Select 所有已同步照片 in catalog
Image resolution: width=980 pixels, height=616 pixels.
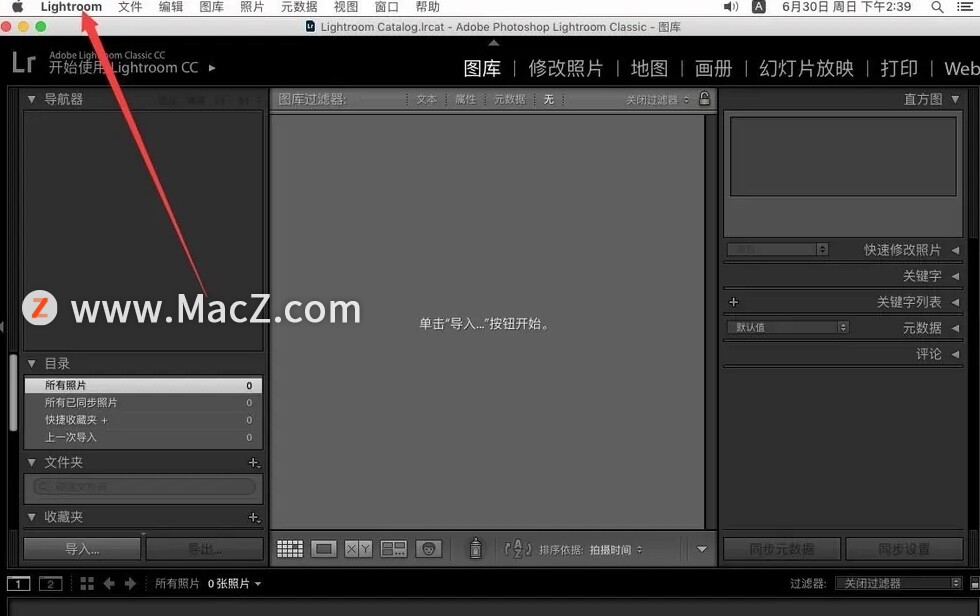click(x=143, y=403)
